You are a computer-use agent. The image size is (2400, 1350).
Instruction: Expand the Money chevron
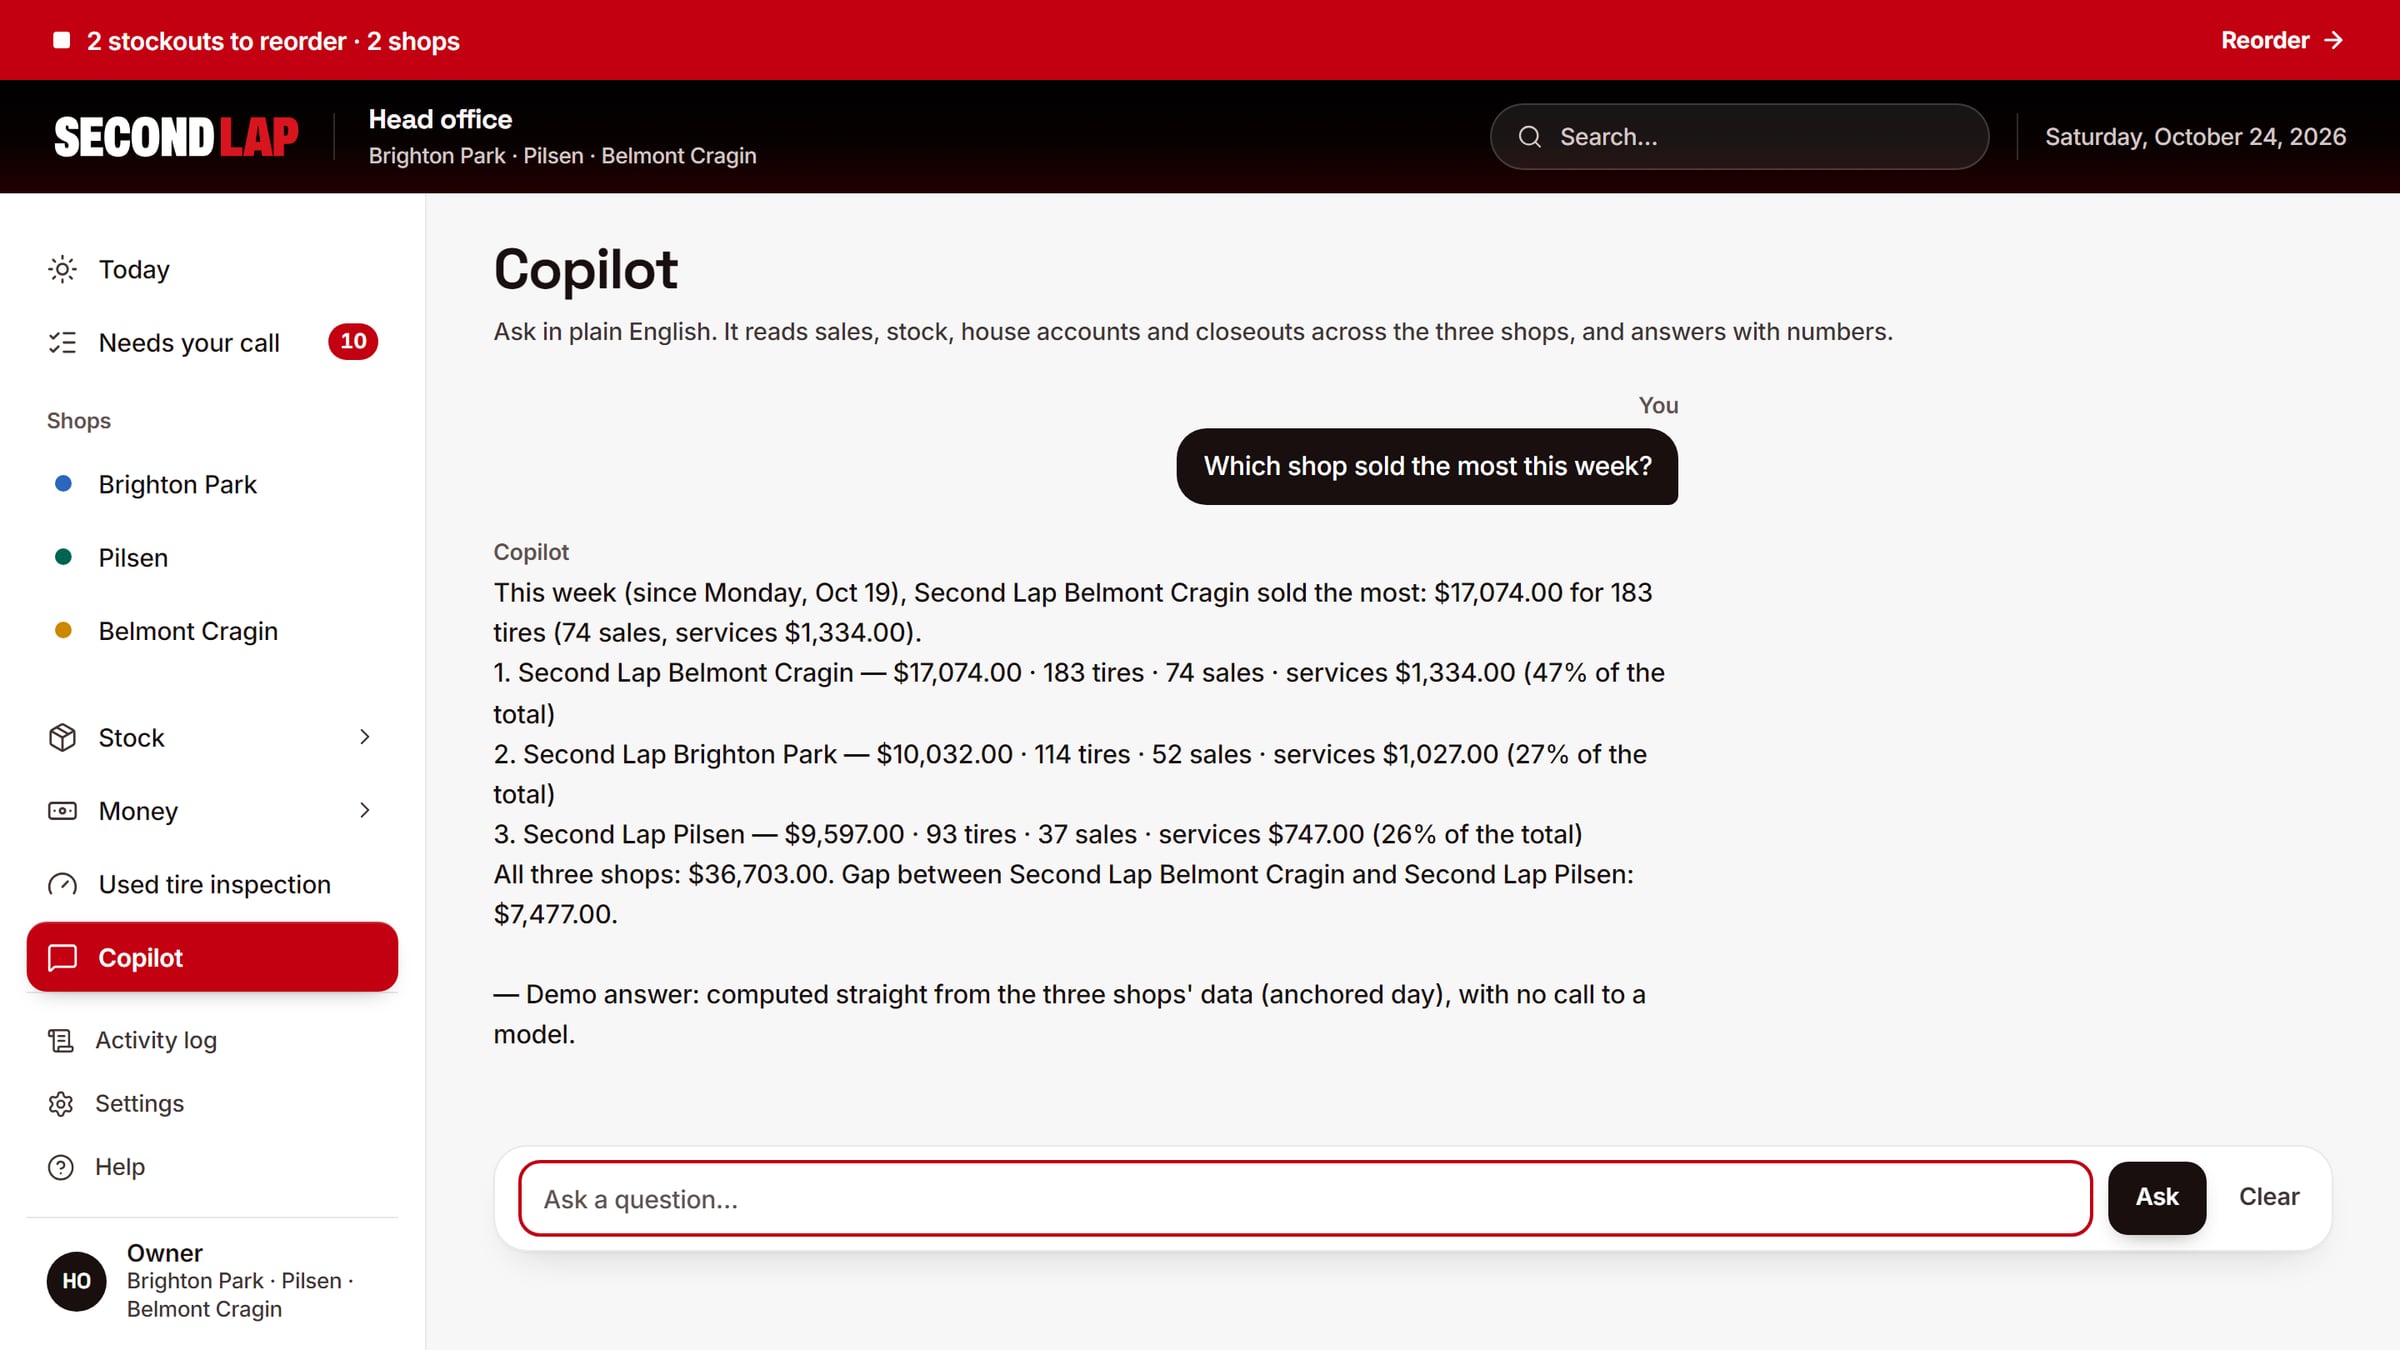click(365, 811)
